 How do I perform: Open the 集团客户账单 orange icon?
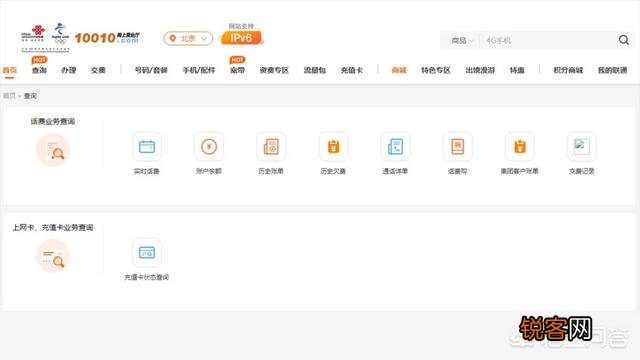[520, 147]
